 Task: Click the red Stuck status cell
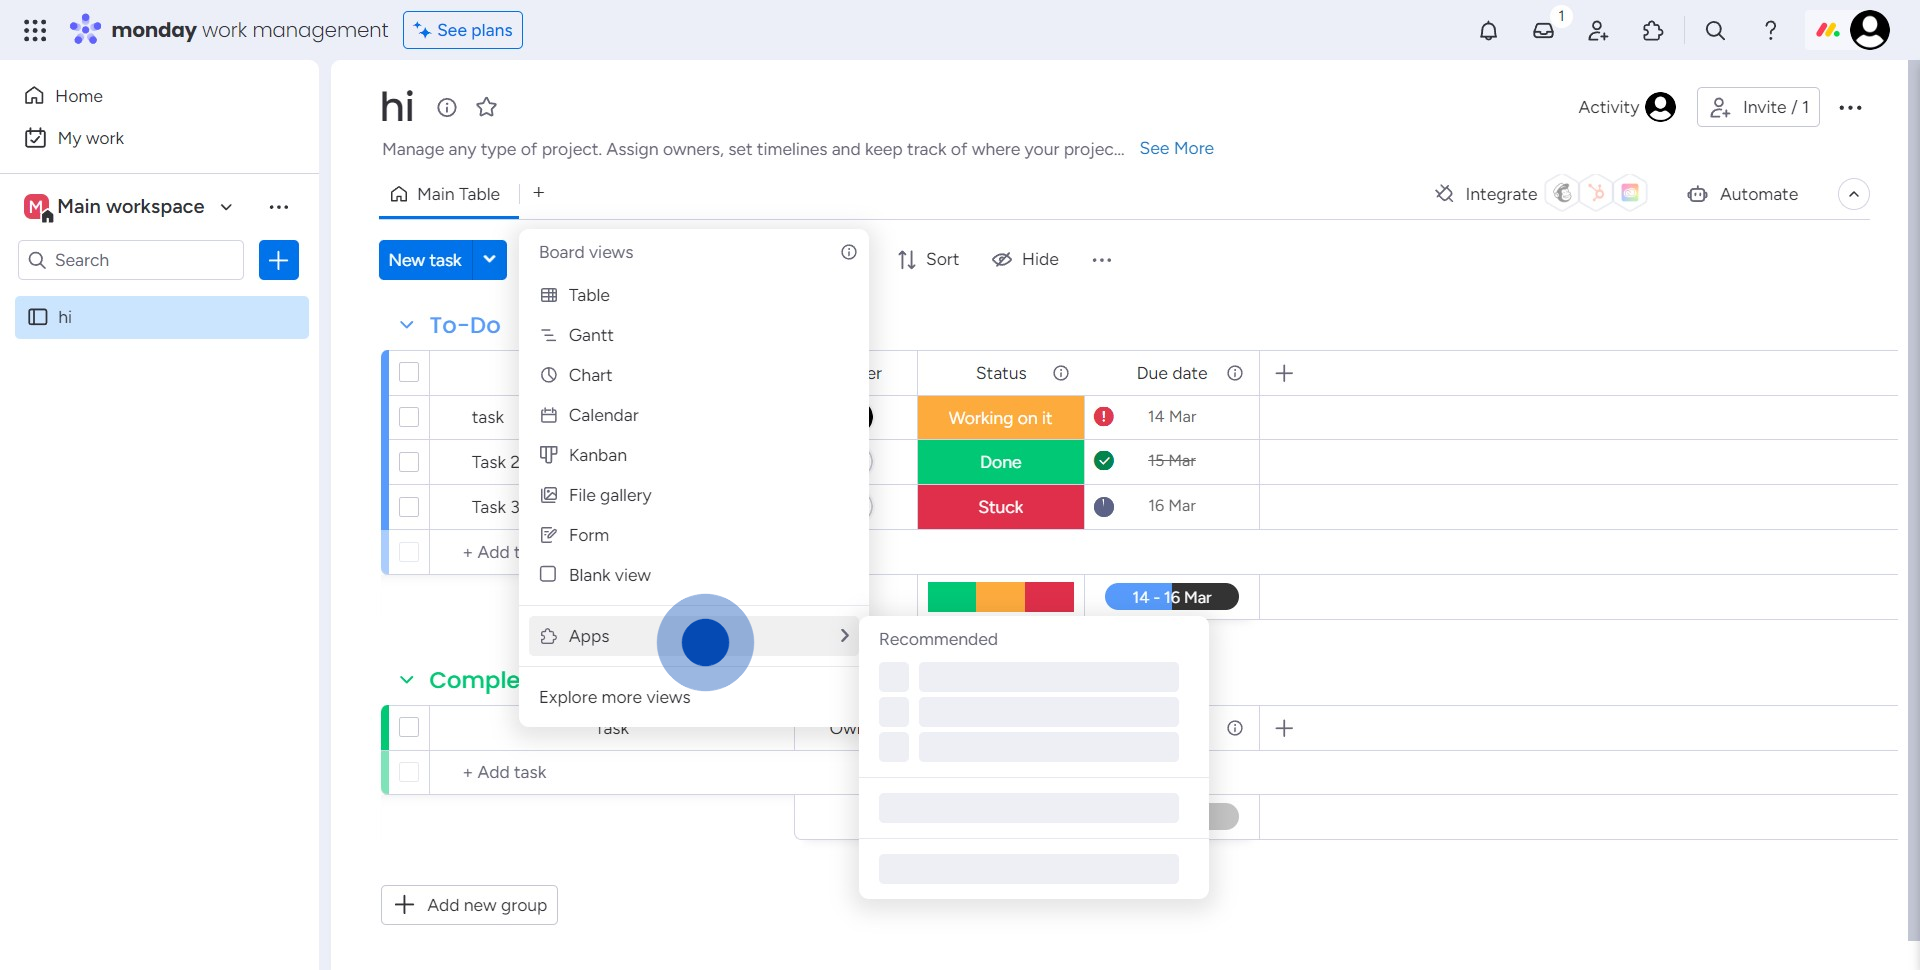click(x=1000, y=507)
